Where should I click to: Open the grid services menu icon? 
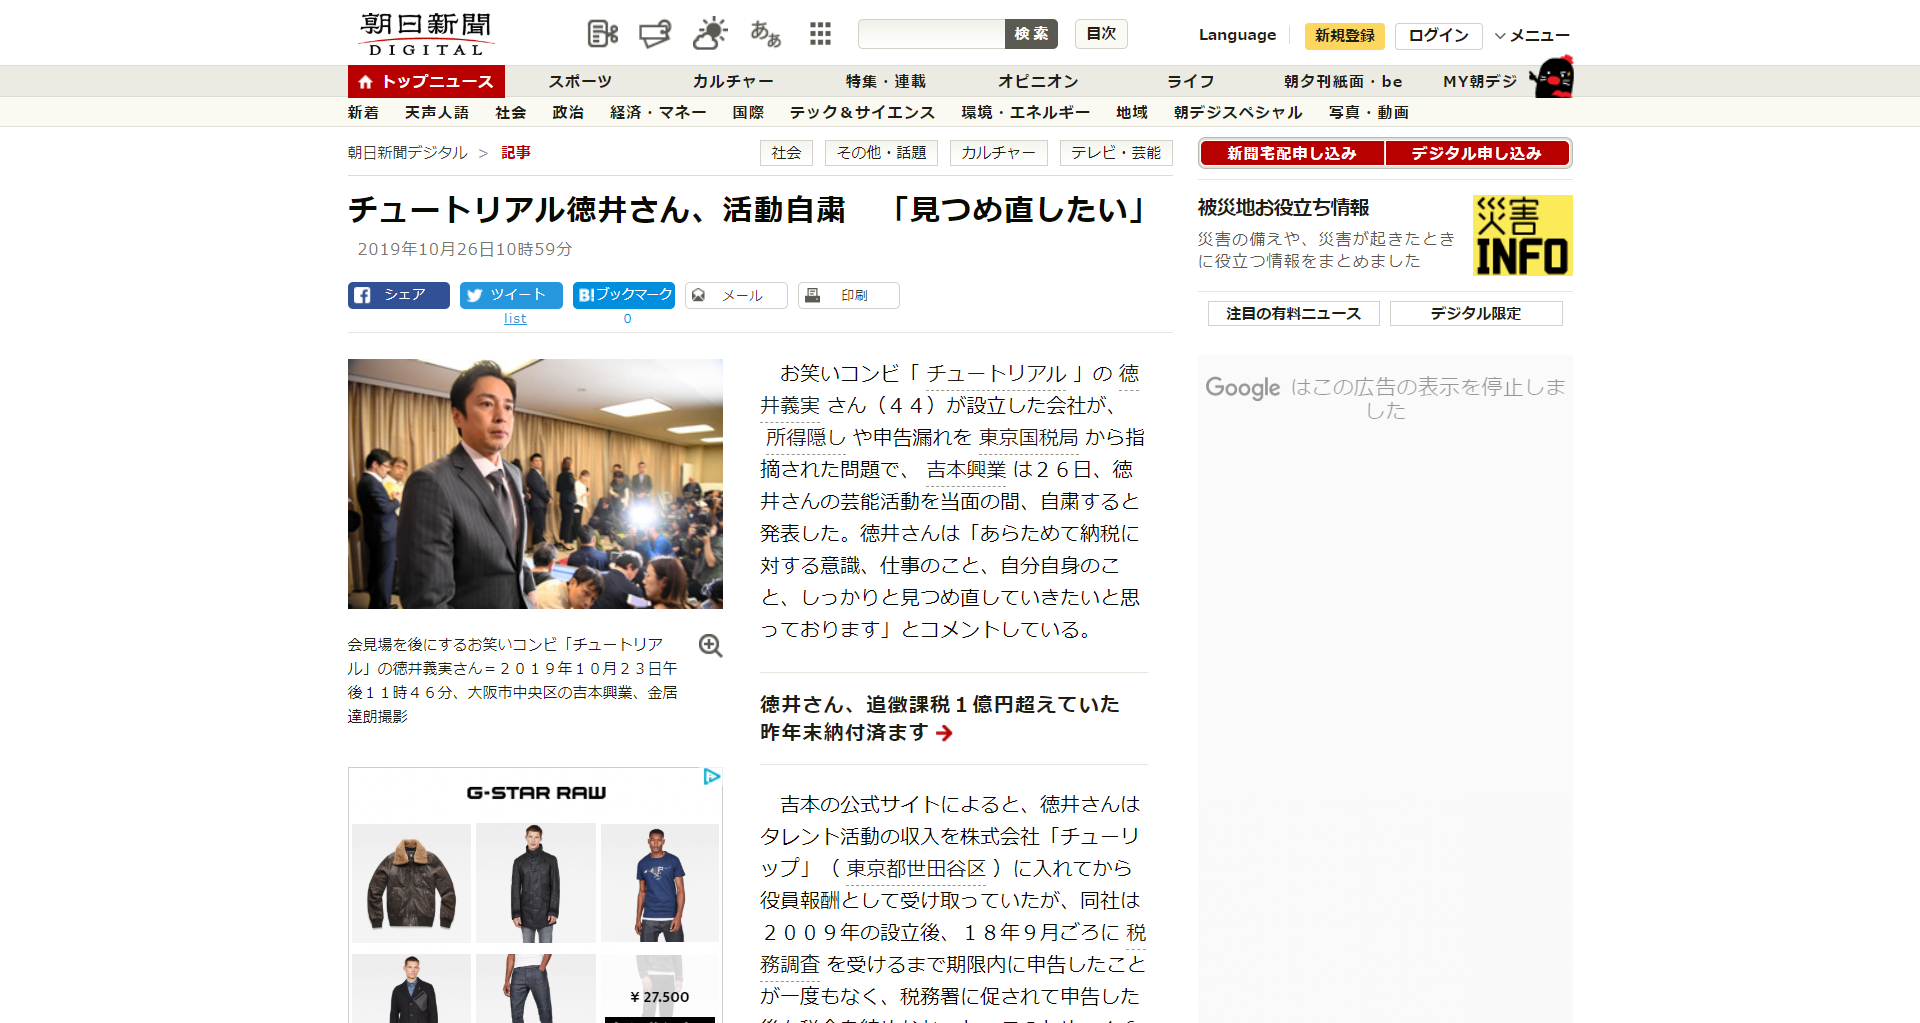(820, 34)
